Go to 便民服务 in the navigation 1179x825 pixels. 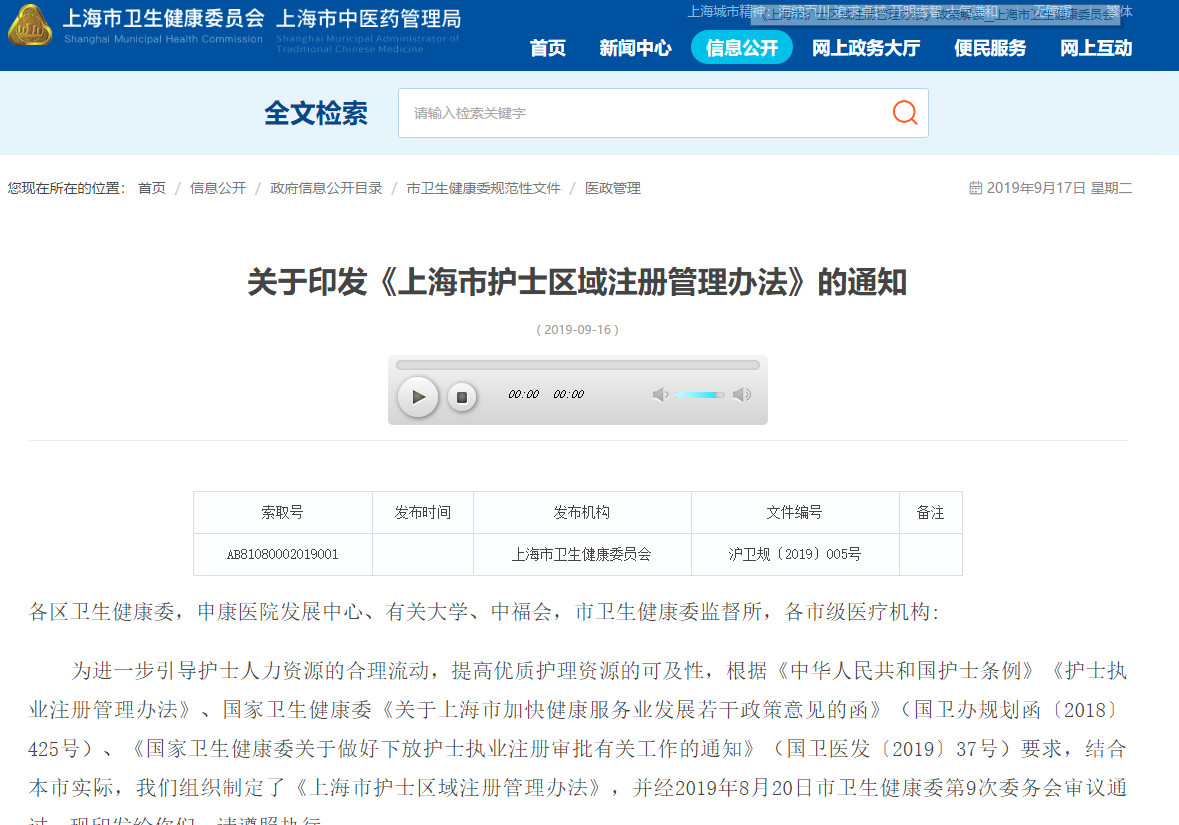[x=990, y=48]
